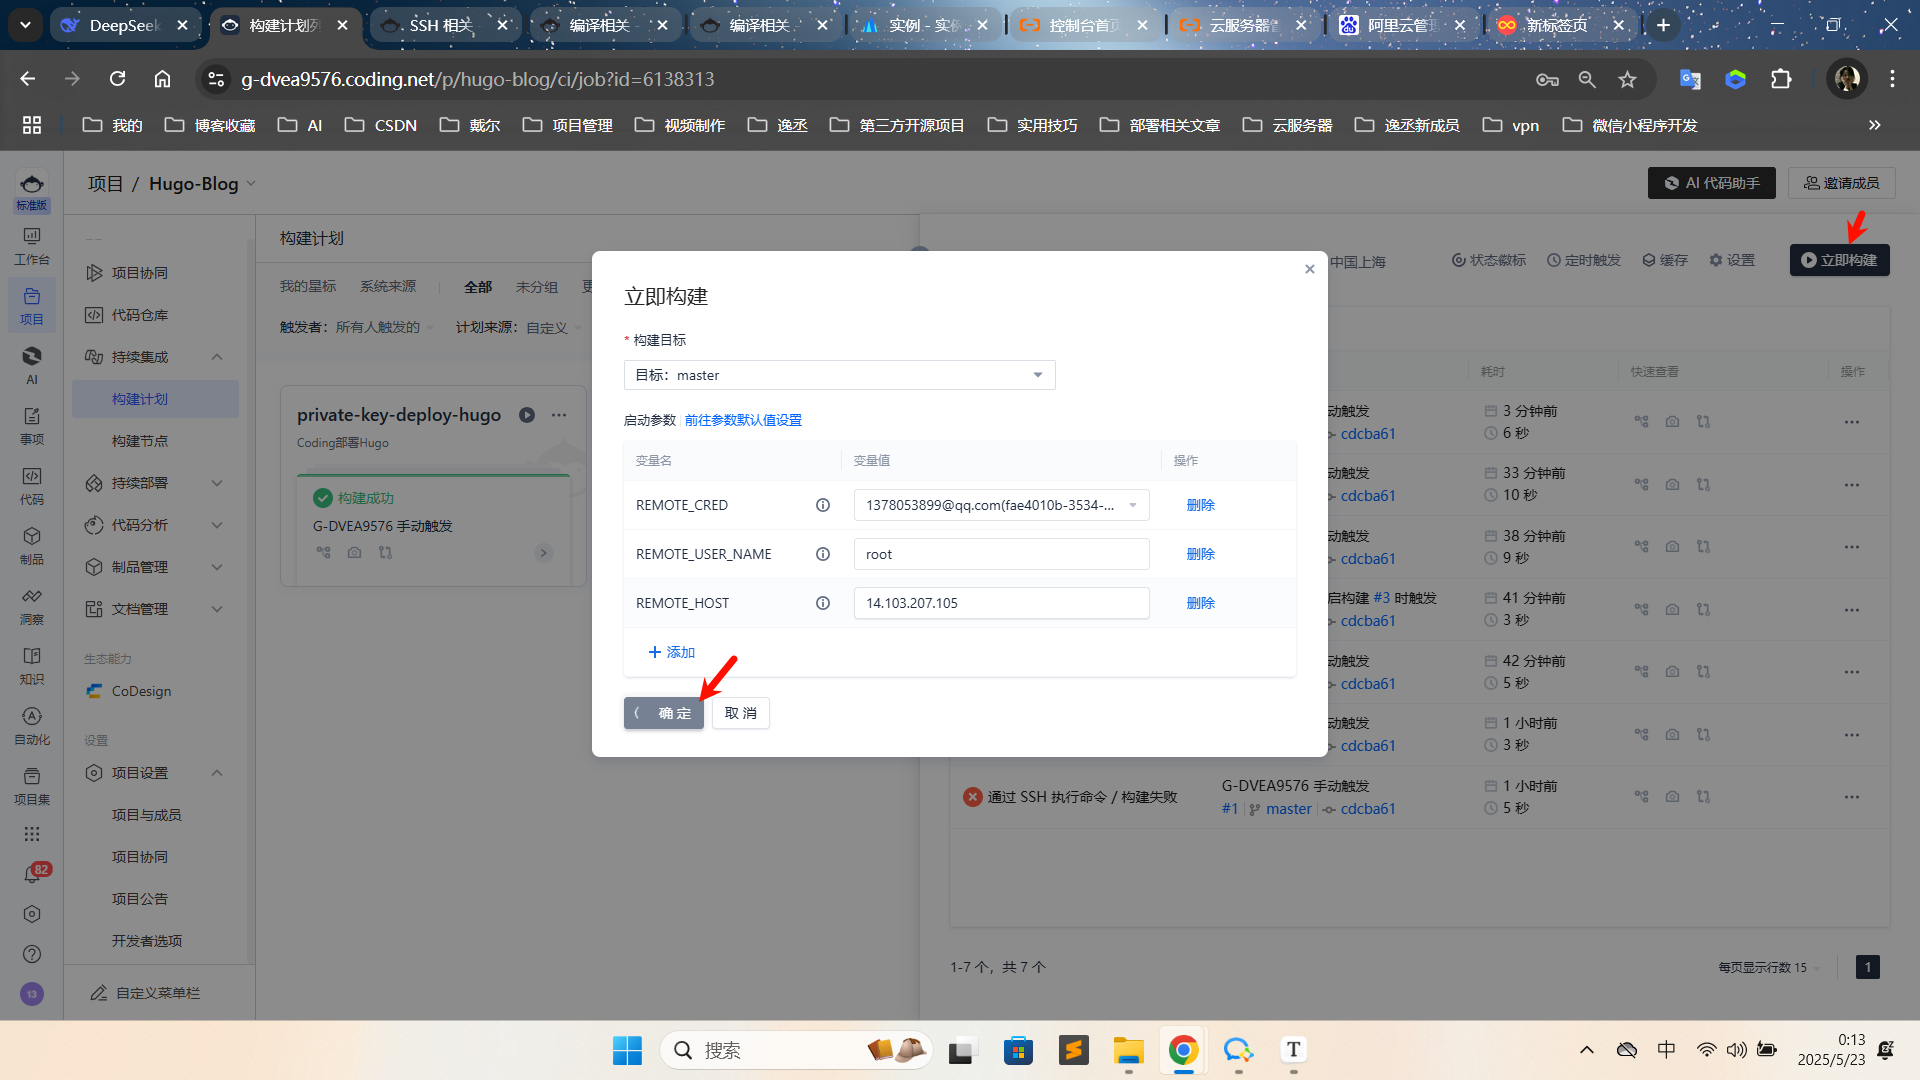This screenshot has height=1080, width=1920.
Task: Click REMOTE_USER_NAME value field with root
Action: pyautogui.click(x=1001, y=554)
